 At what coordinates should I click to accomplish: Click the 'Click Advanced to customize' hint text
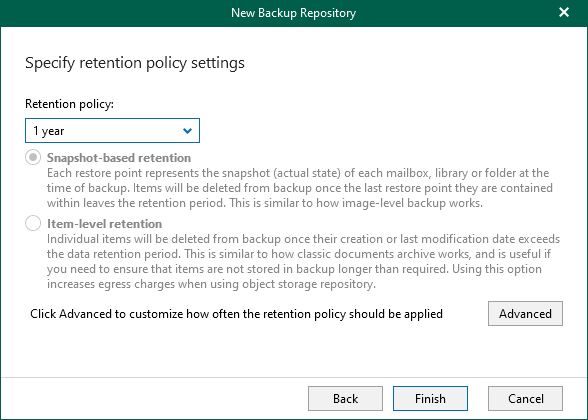pos(236,314)
